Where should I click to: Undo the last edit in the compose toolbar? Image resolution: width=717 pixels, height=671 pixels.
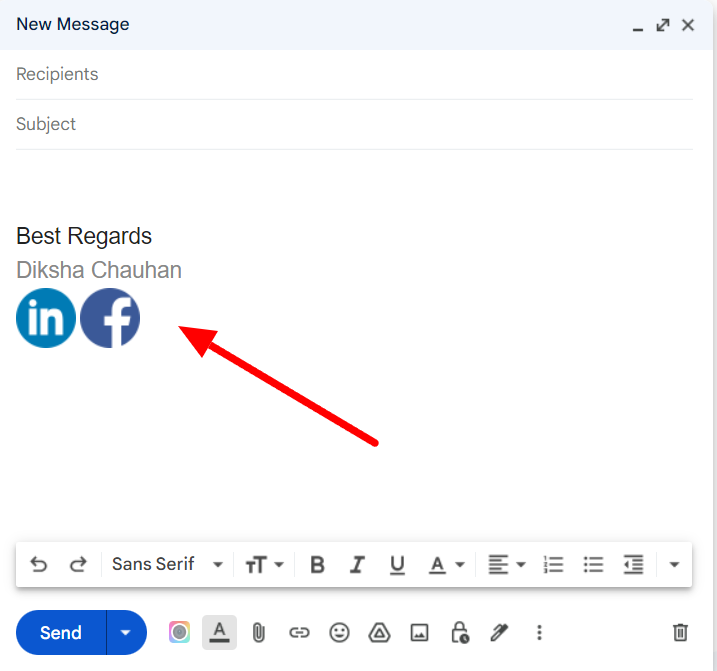pos(39,564)
